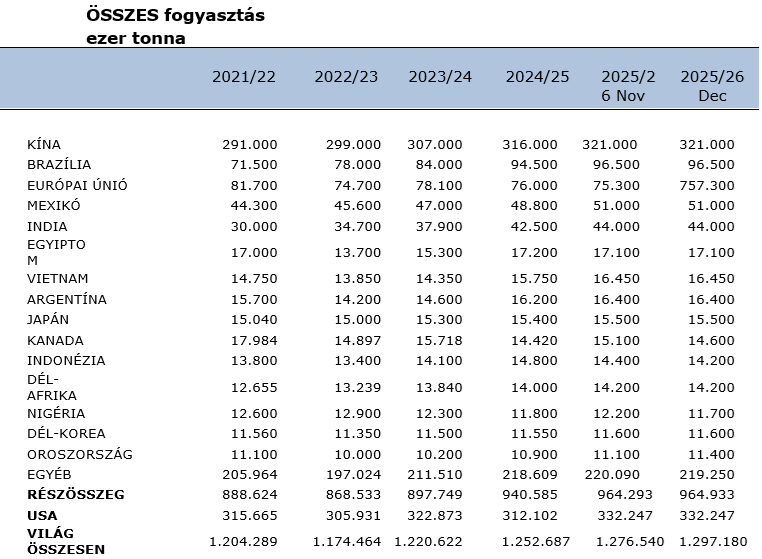Screen dimensions: 762x559
Task: Click the KÍNA row label
Action: pos(44,145)
